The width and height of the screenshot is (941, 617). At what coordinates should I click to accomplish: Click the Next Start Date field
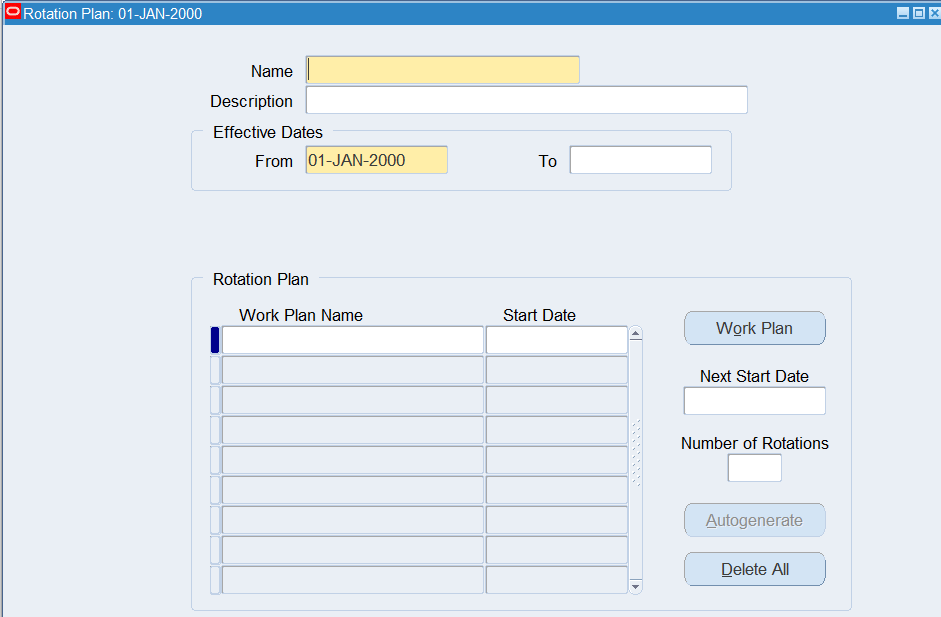point(754,401)
